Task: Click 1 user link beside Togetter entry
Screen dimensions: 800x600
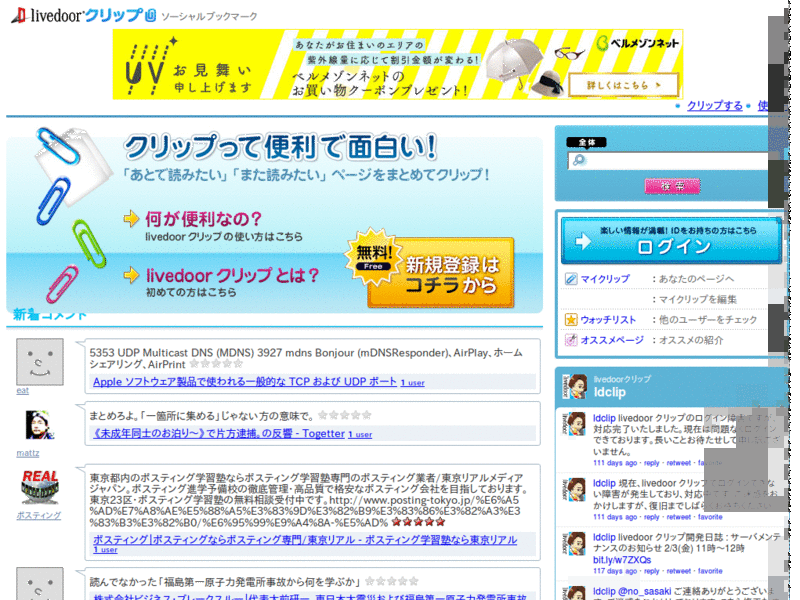Action: click(x=360, y=435)
